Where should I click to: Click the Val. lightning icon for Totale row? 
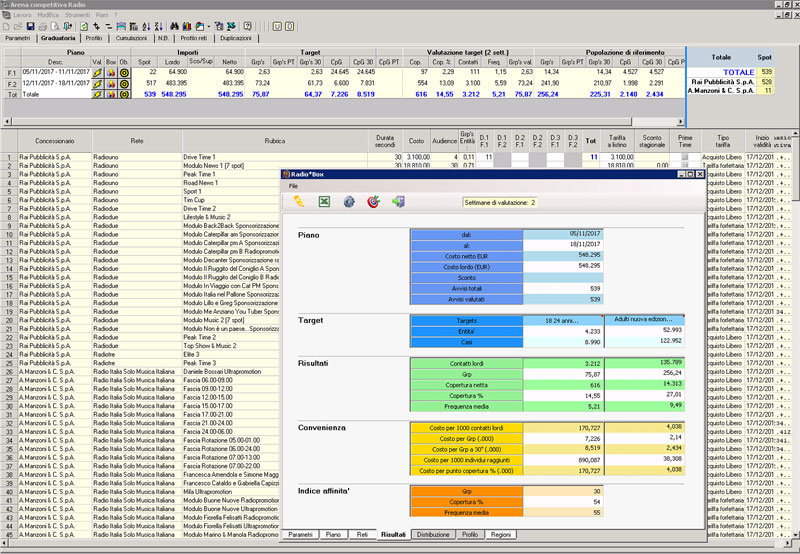(98, 93)
